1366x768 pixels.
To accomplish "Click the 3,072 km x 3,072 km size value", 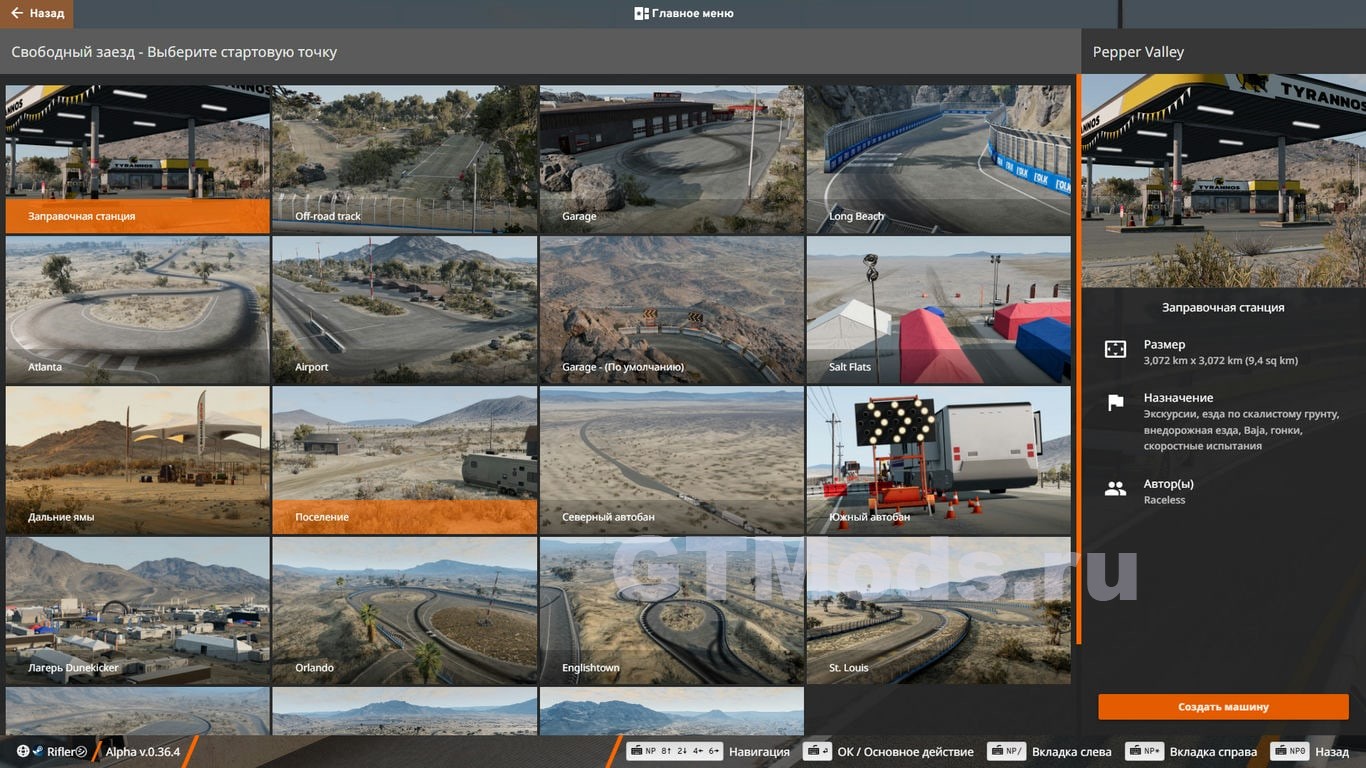I will [1220, 360].
